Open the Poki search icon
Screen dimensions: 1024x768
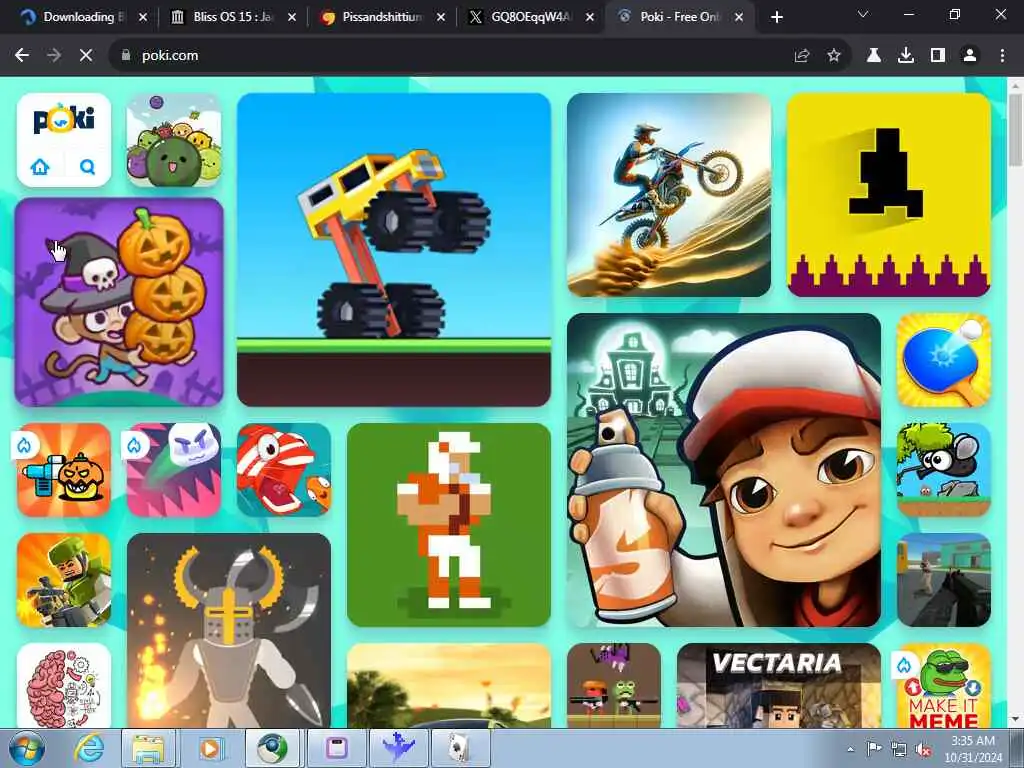88,167
